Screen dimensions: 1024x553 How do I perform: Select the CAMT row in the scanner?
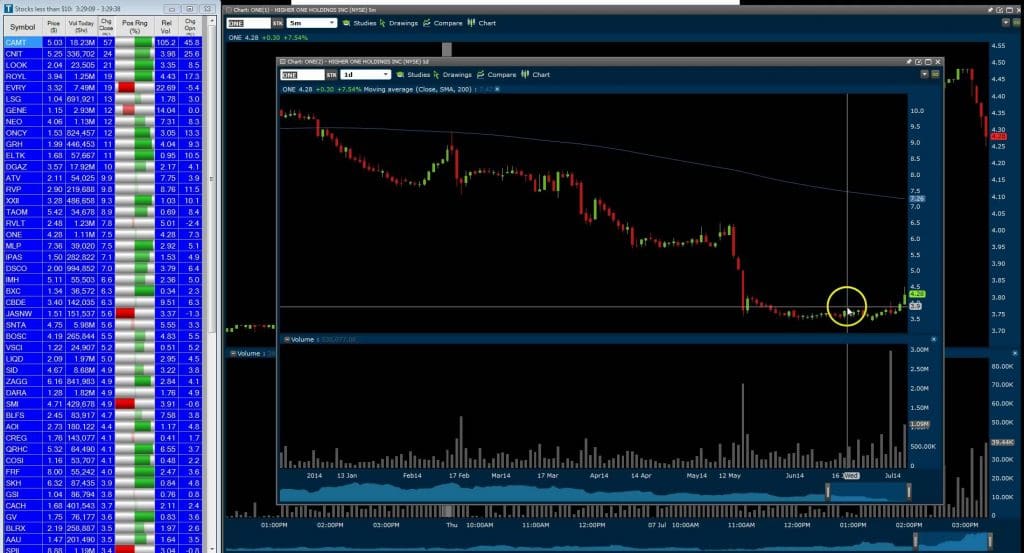[103, 42]
